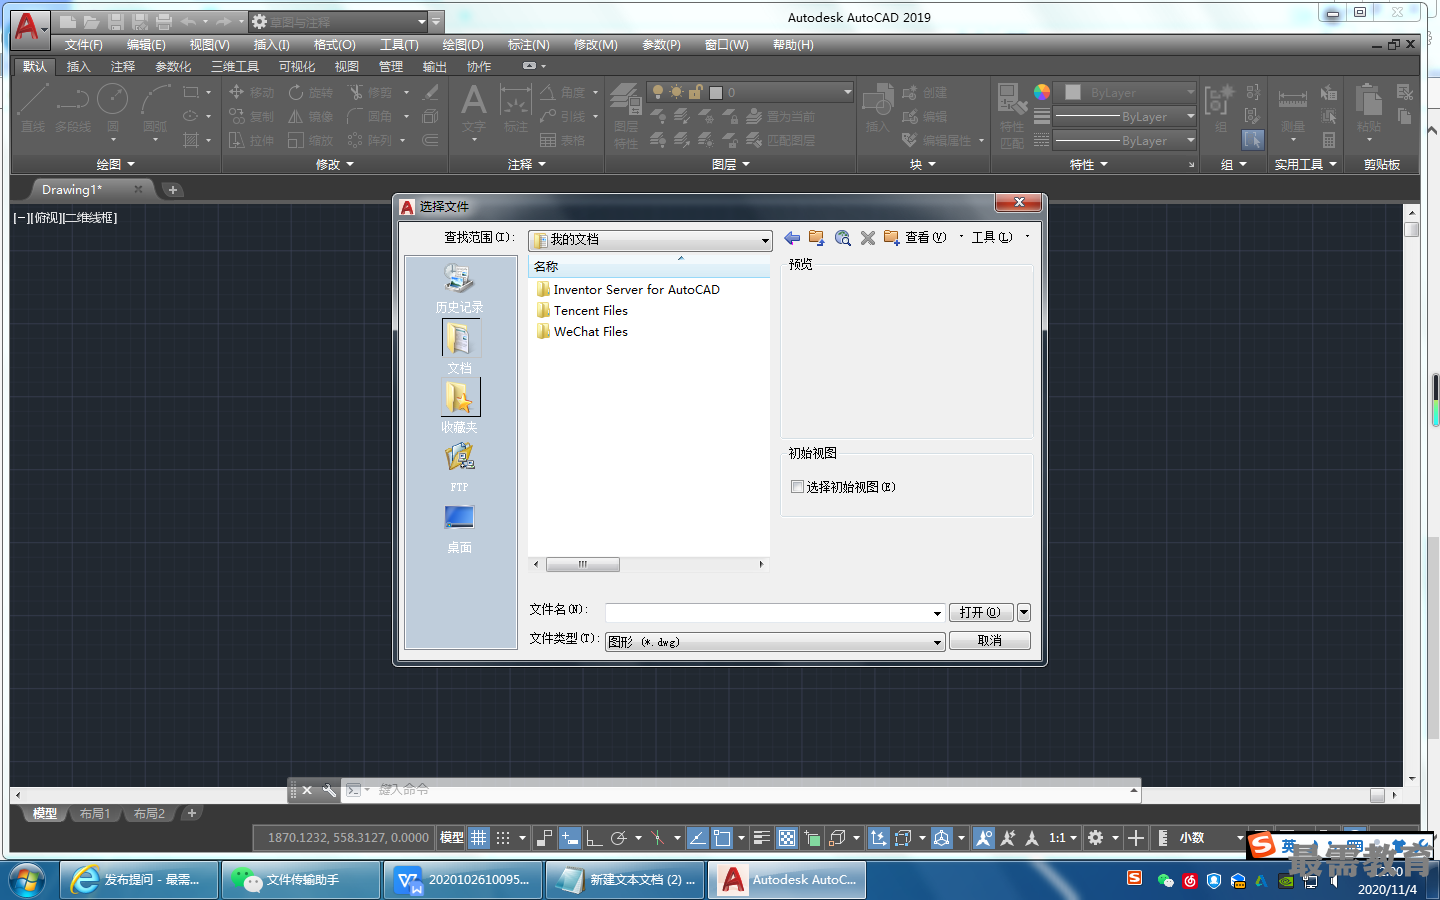Click the delete X icon in dialog toolbar
This screenshot has height=900, width=1440.
(x=868, y=238)
